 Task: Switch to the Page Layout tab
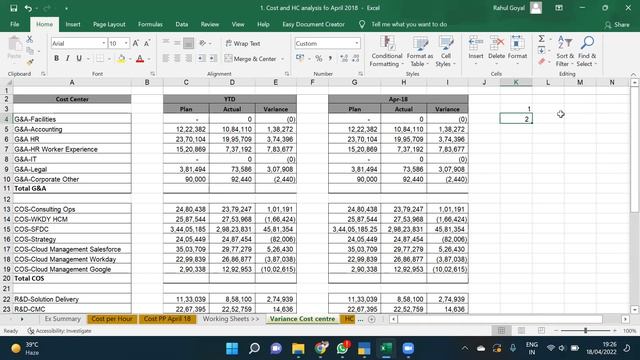click(x=109, y=24)
